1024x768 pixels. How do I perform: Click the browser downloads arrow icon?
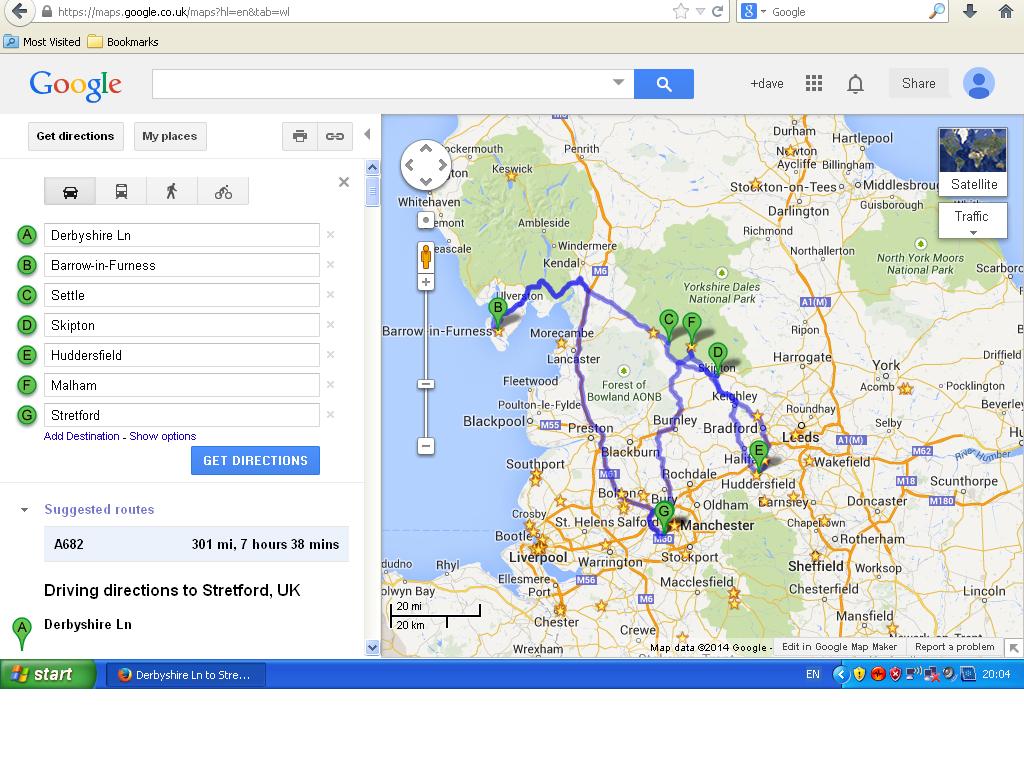click(x=970, y=11)
